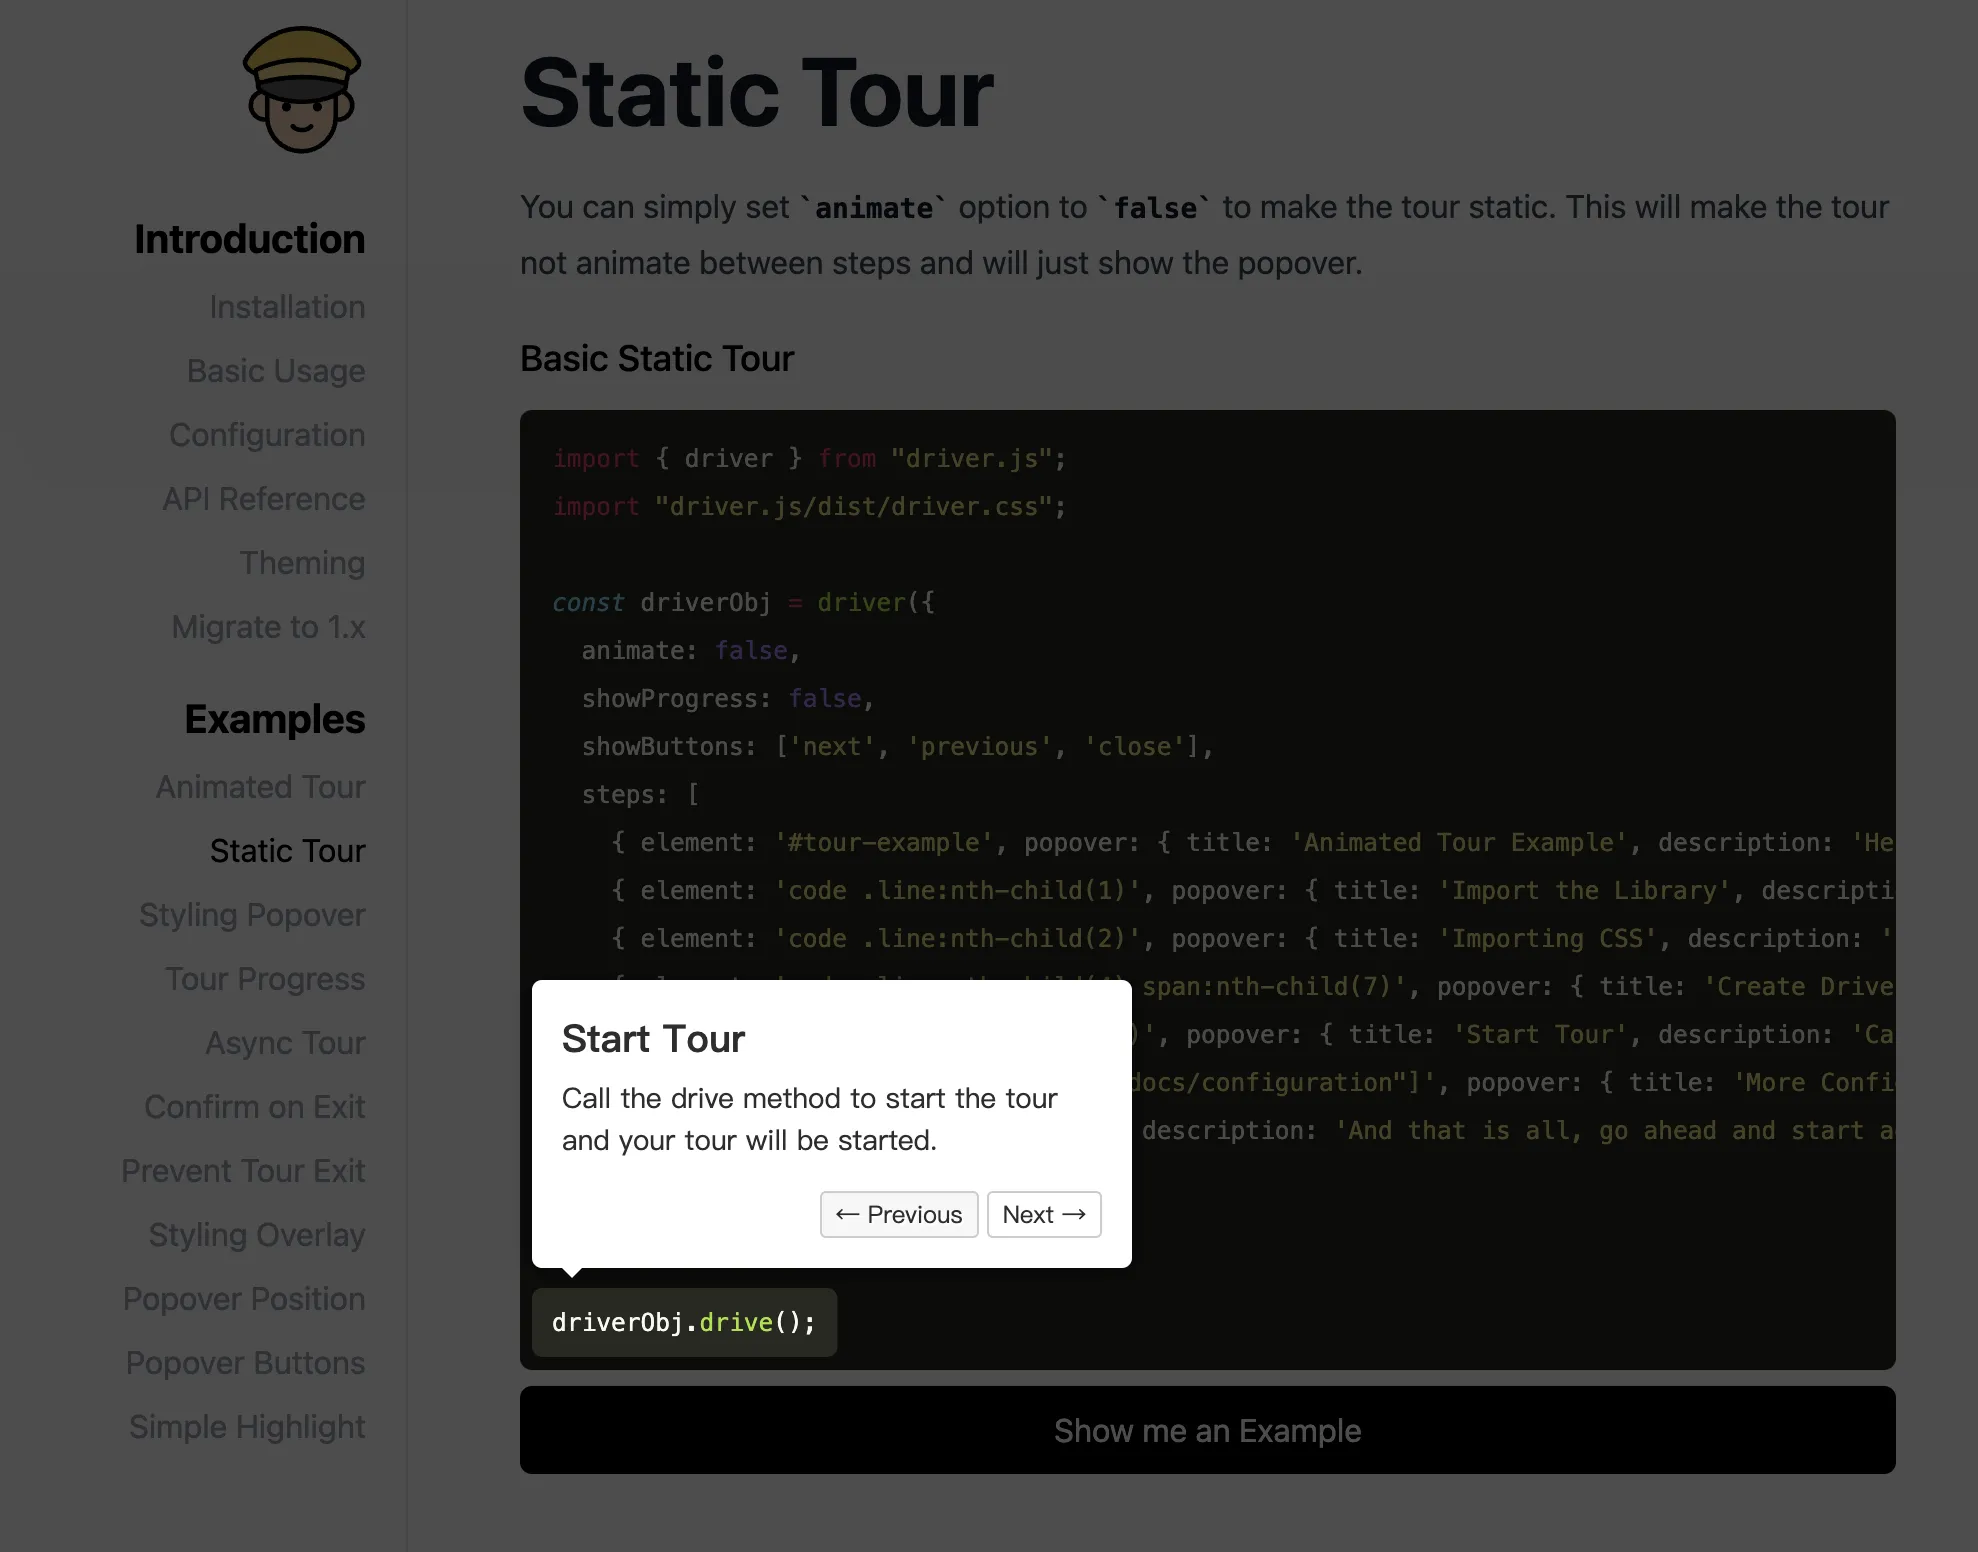The width and height of the screenshot is (1978, 1552).
Task: Open the Async Tour example
Action: pyautogui.click(x=285, y=1043)
